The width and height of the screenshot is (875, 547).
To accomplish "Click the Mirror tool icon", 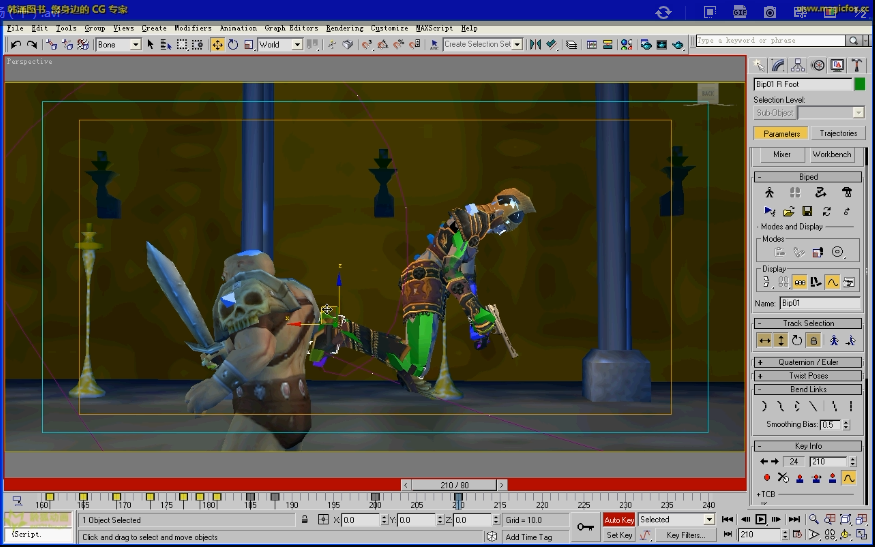I will [x=535, y=45].
